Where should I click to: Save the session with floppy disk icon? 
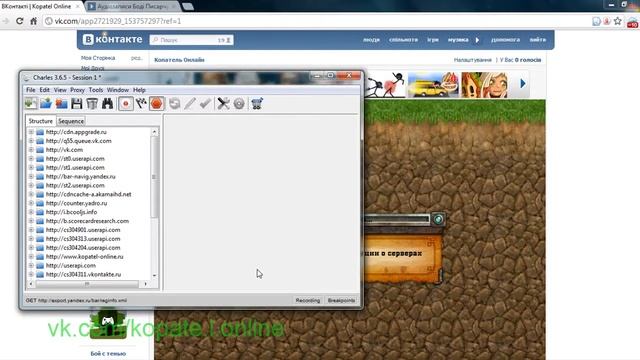click(77, 104)
